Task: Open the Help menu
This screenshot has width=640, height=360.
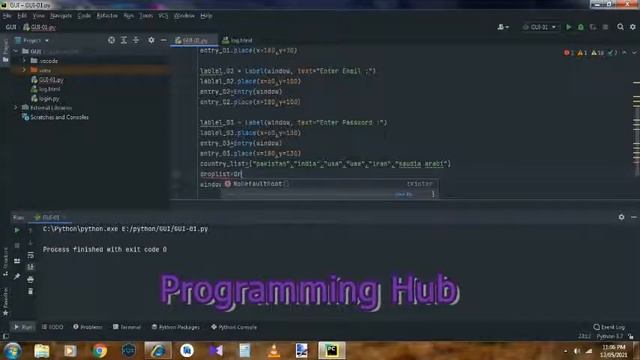Action: click(206, 16)
